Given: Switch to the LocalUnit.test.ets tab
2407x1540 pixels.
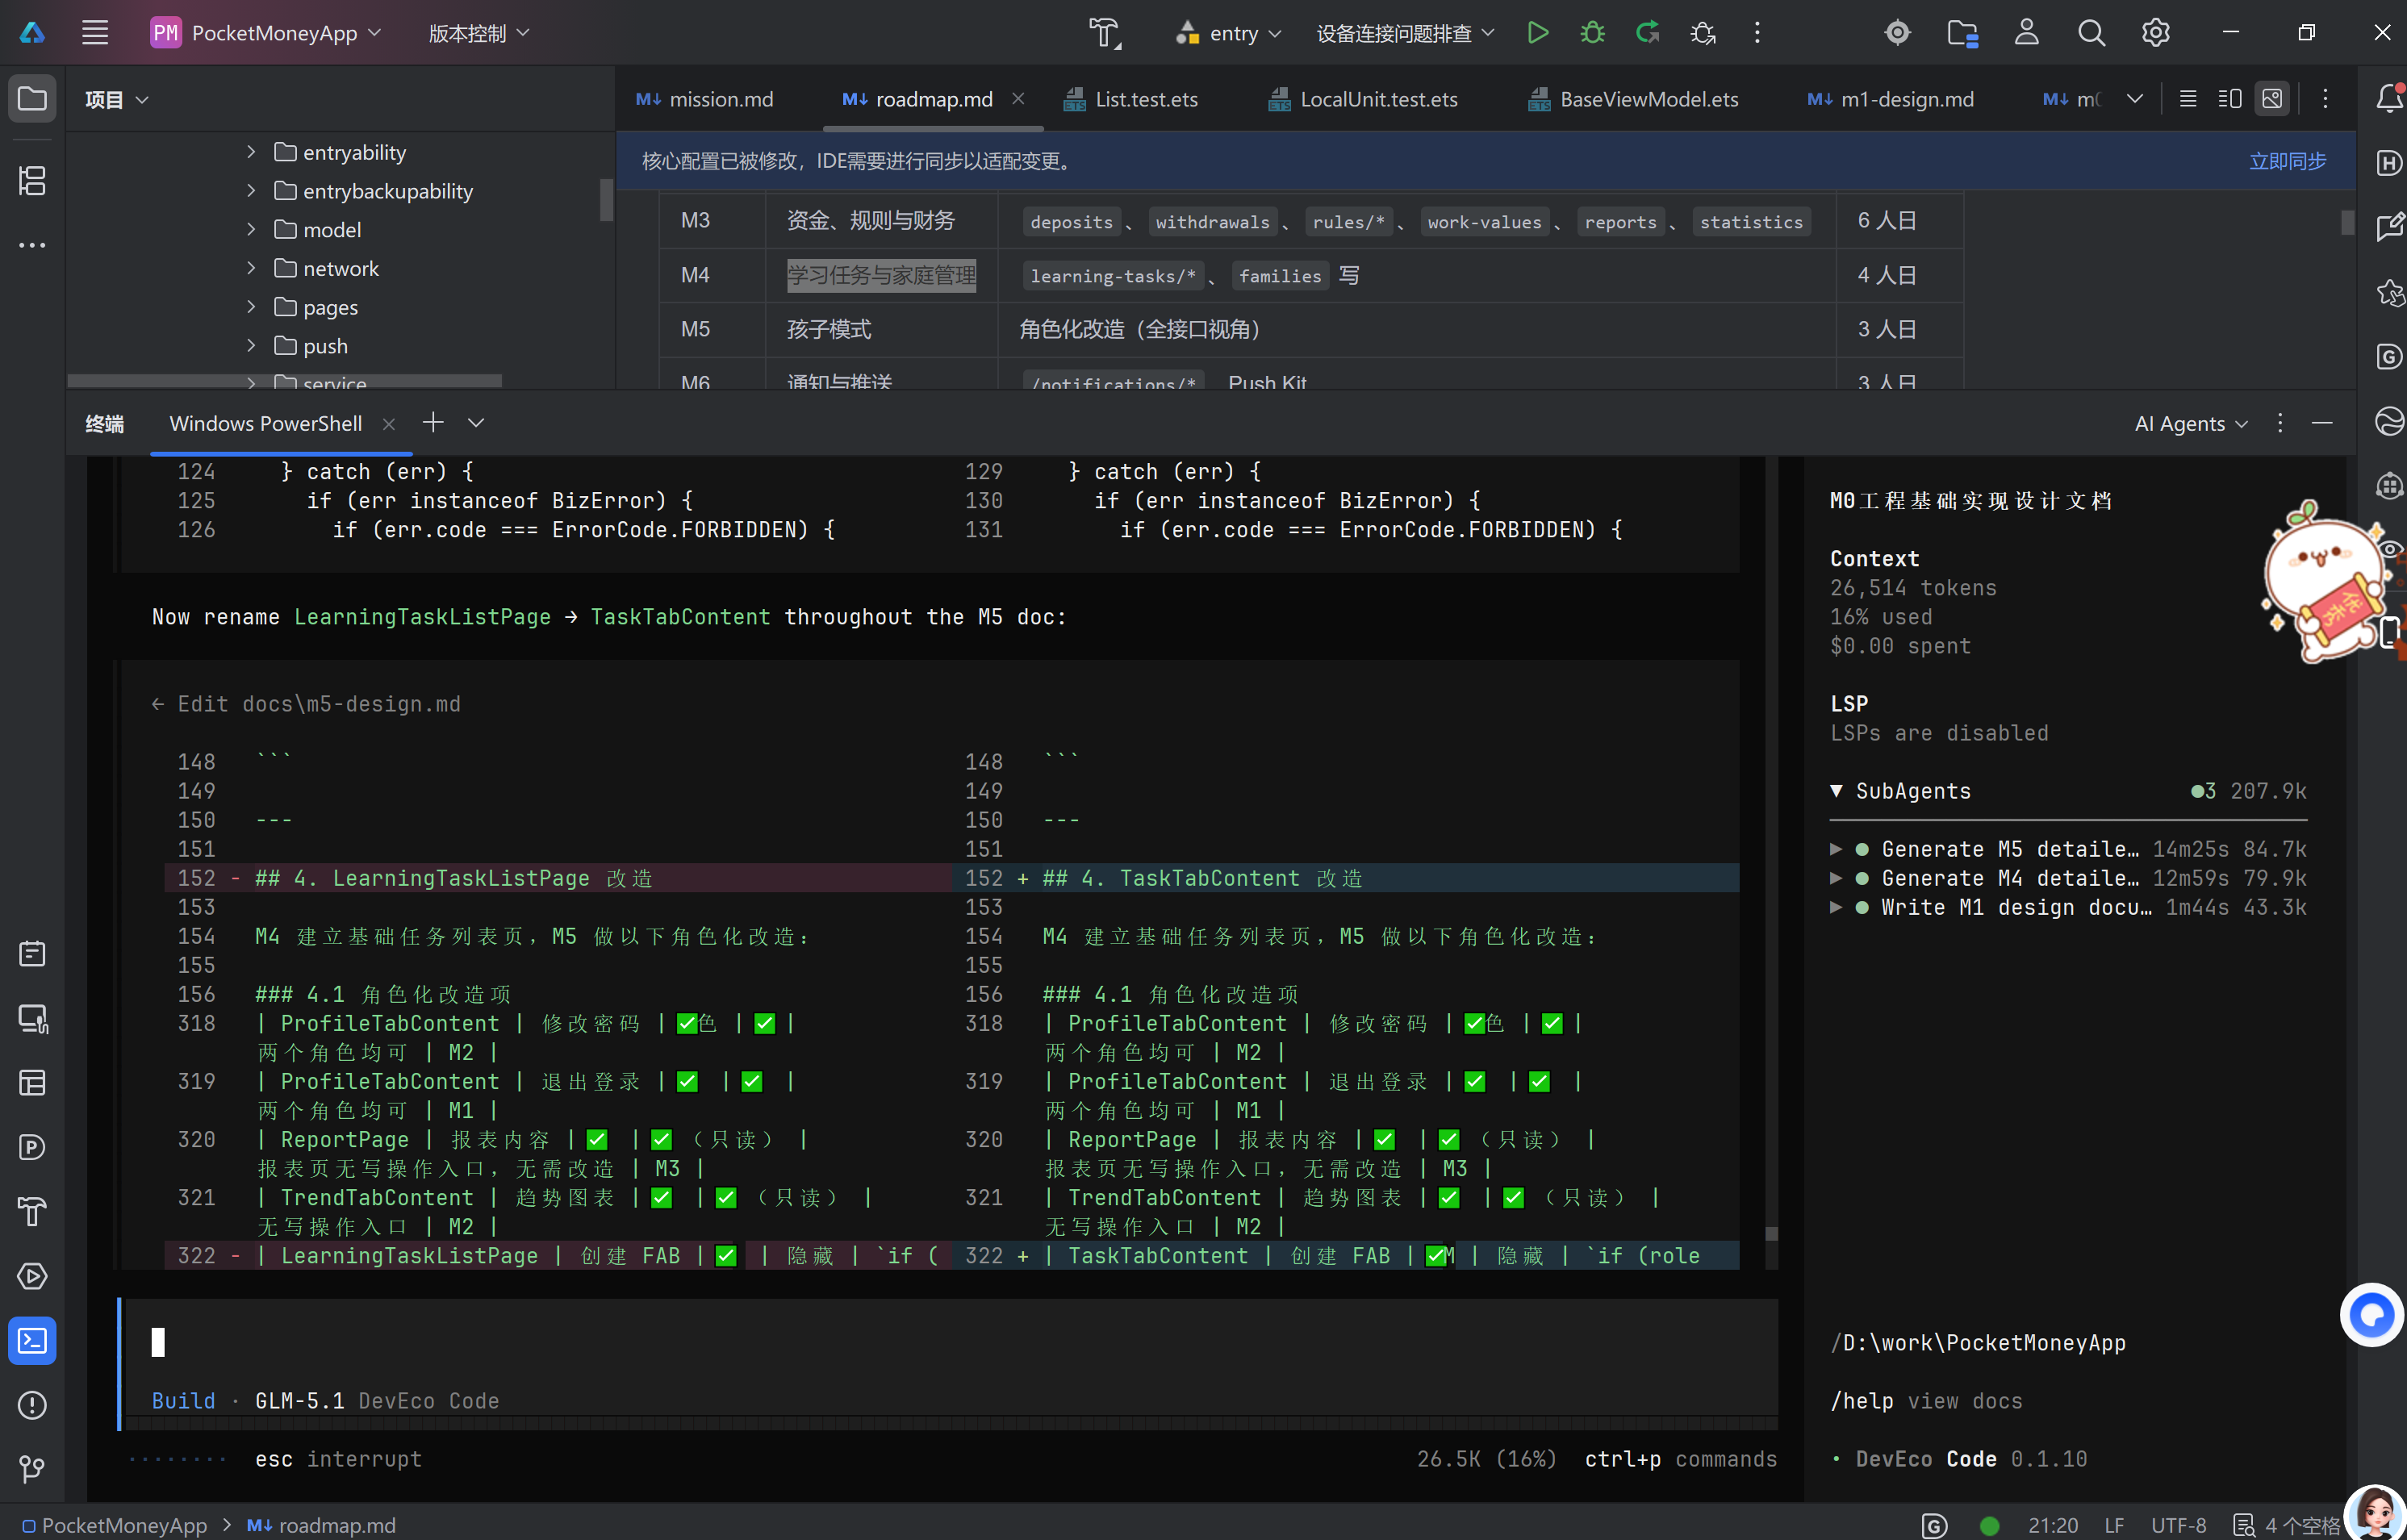Looking at the screenshot, I should coord(1363,99).
